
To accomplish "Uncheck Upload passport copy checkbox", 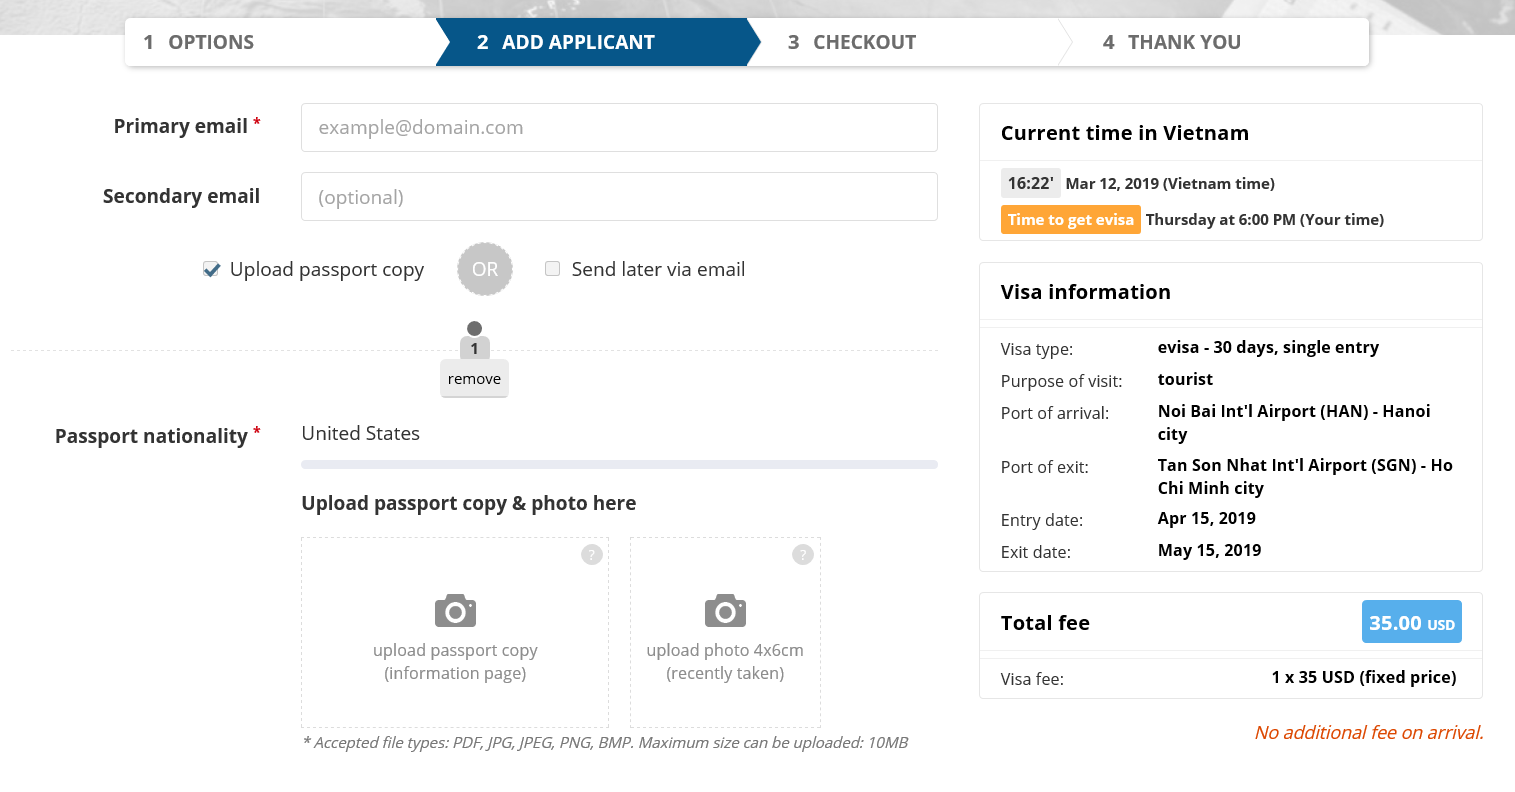I will click(211, 269).
